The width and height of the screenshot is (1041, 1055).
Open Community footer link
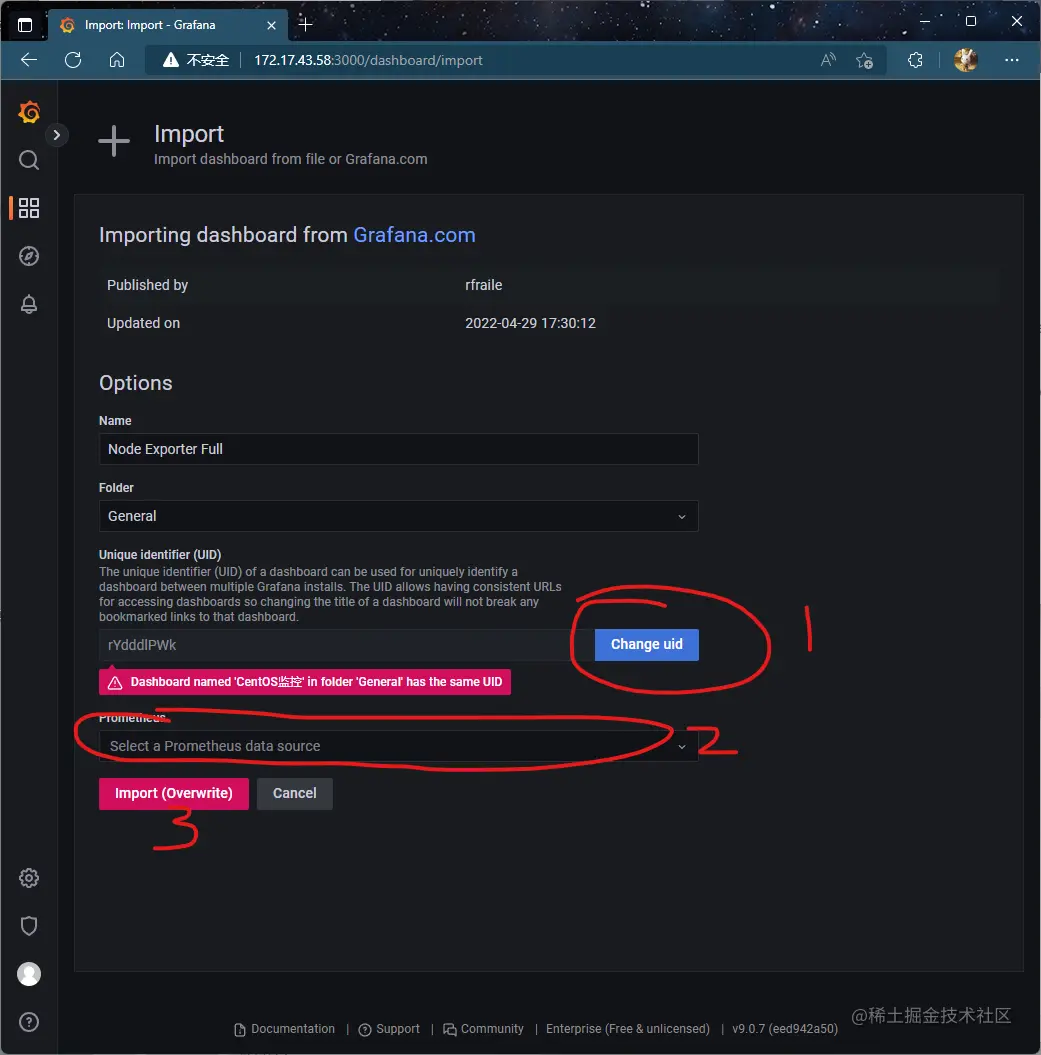pyautogui.click(x=483, y=1029)
